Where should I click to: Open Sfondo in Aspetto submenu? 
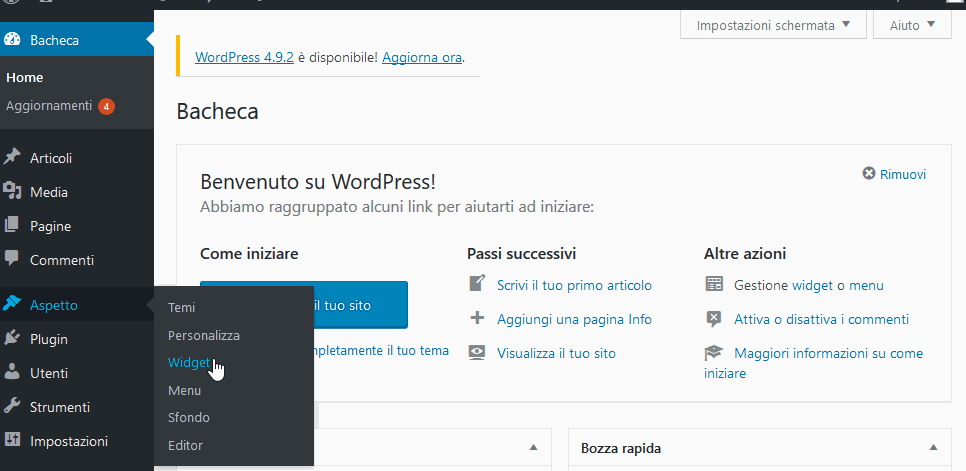click(x=189, y=417)
